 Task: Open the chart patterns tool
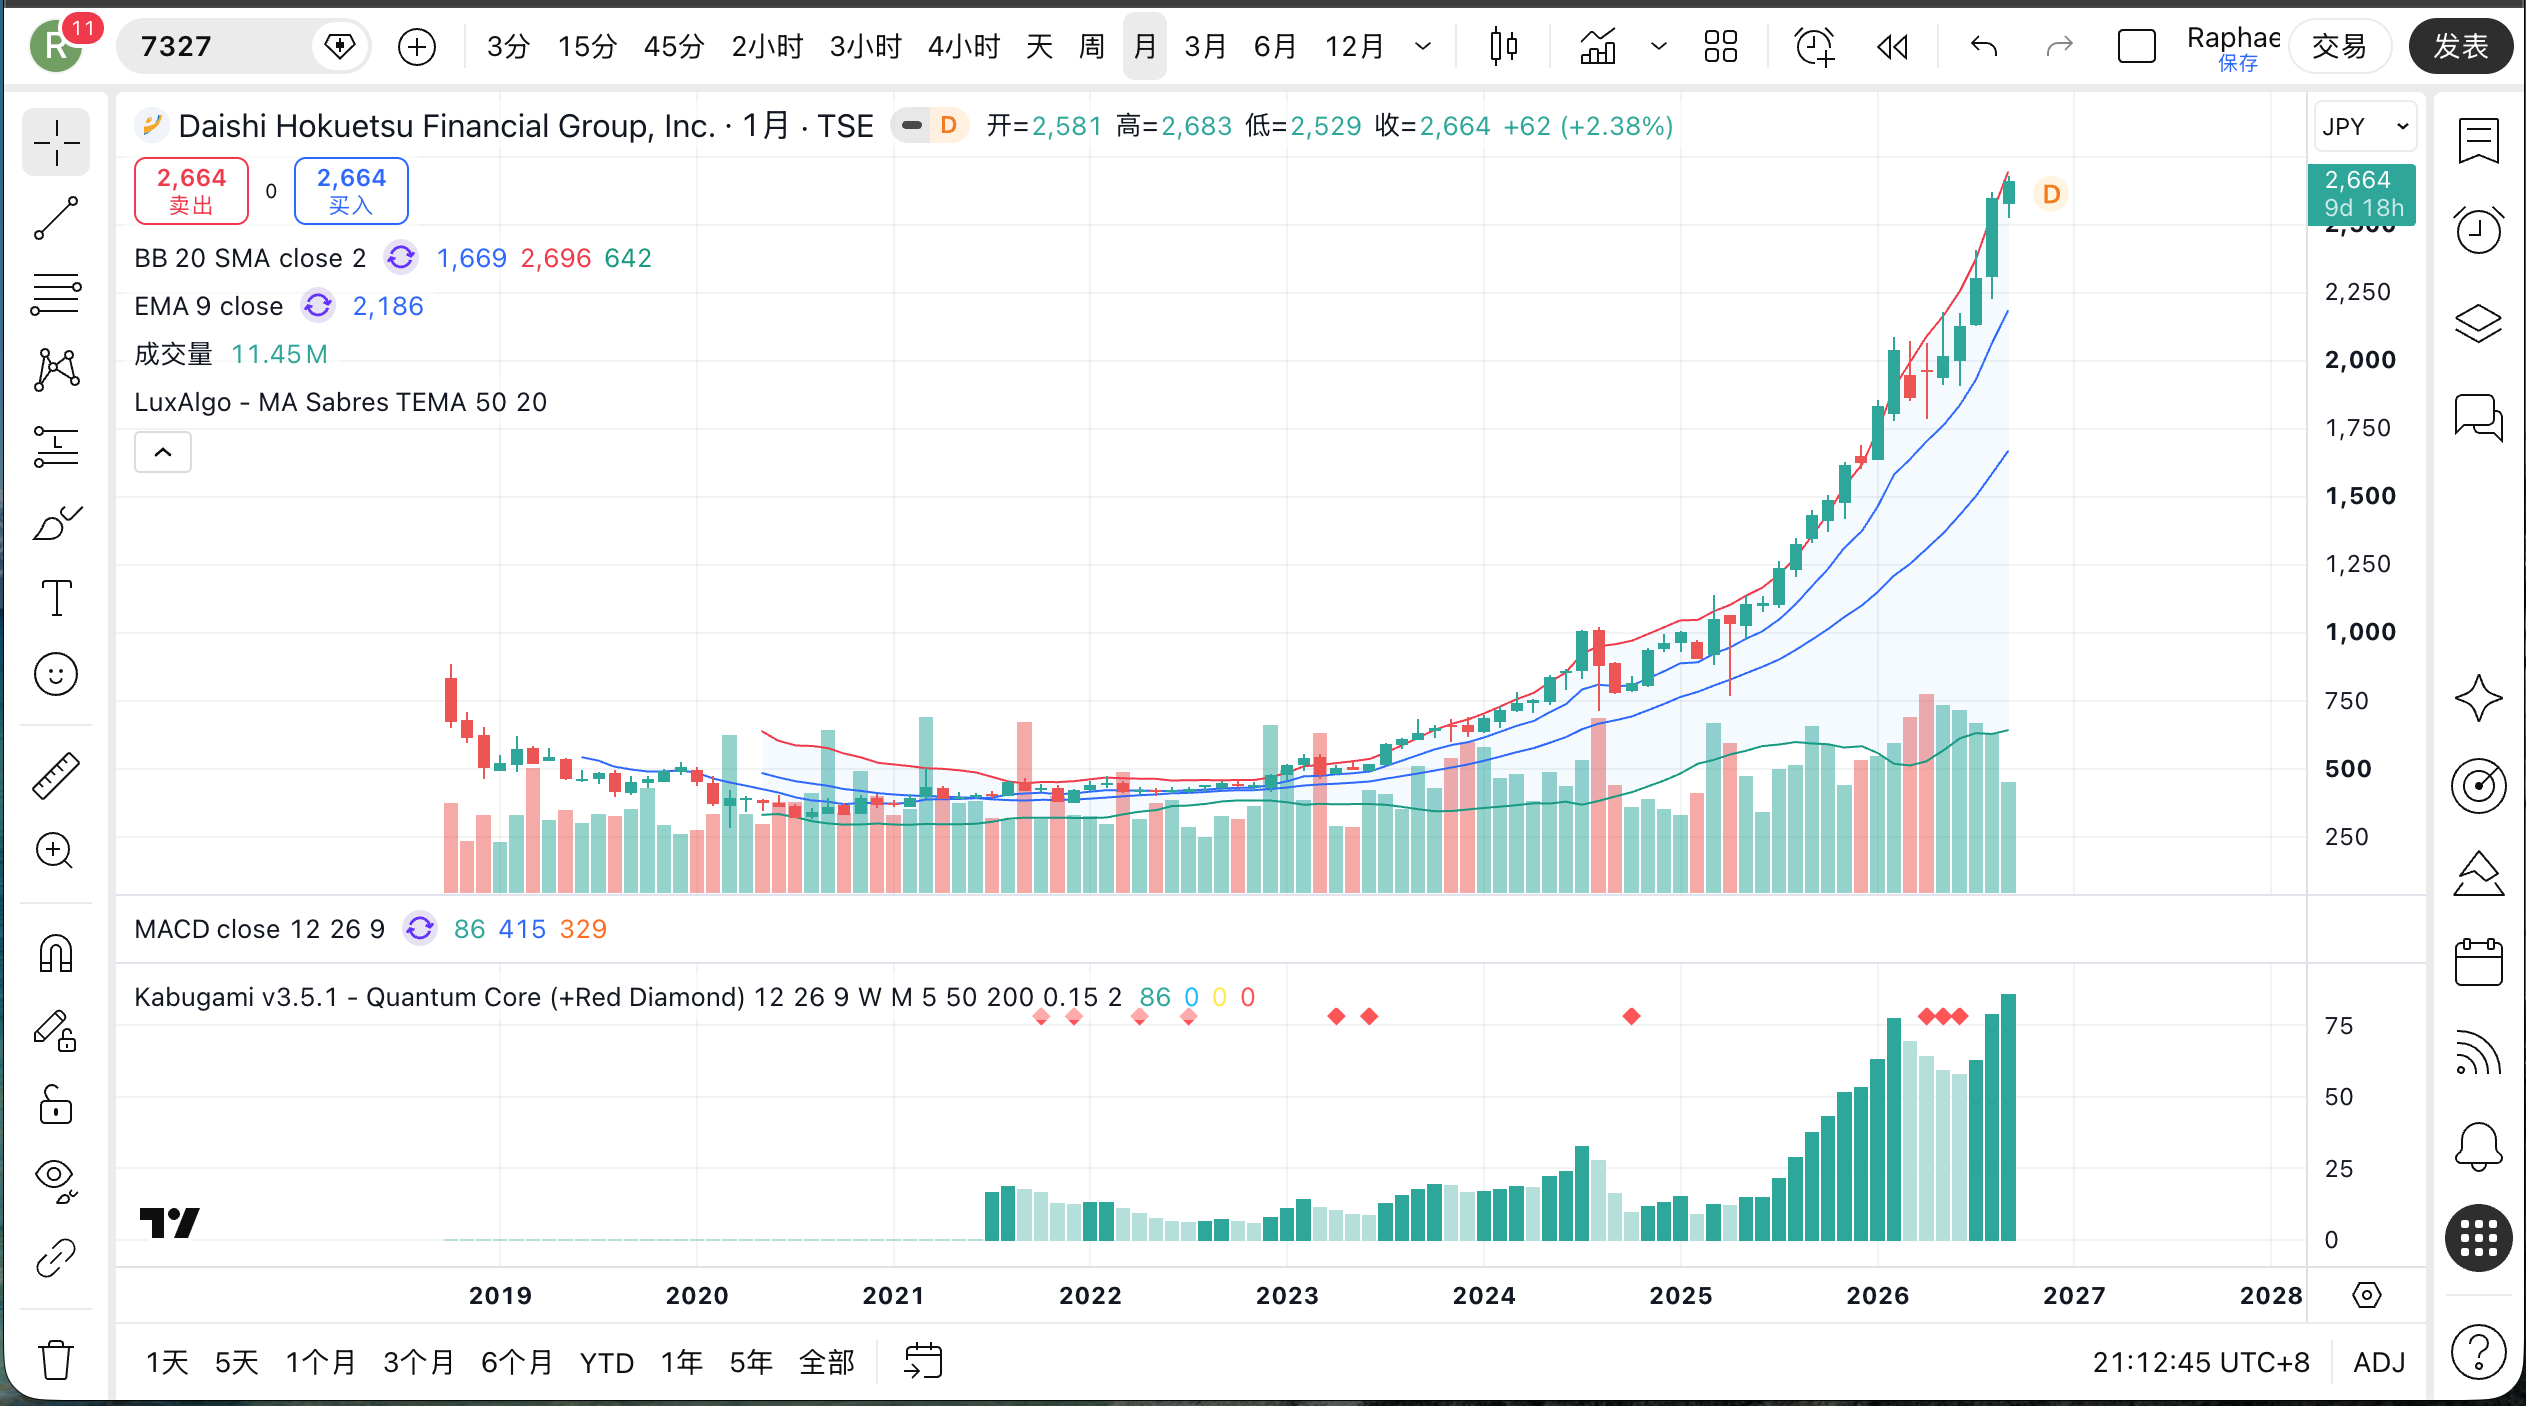[x=56, y=370]
